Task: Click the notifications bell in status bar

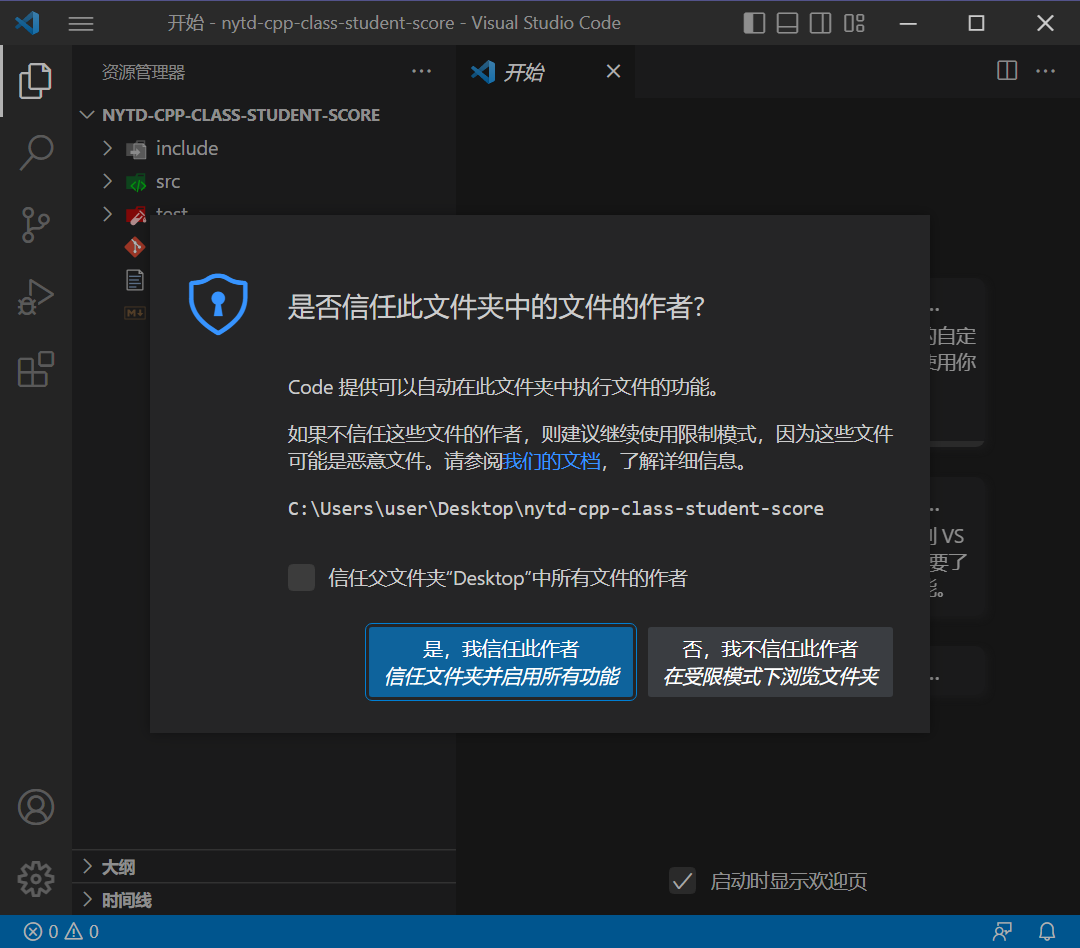Action: point(1047,932)
